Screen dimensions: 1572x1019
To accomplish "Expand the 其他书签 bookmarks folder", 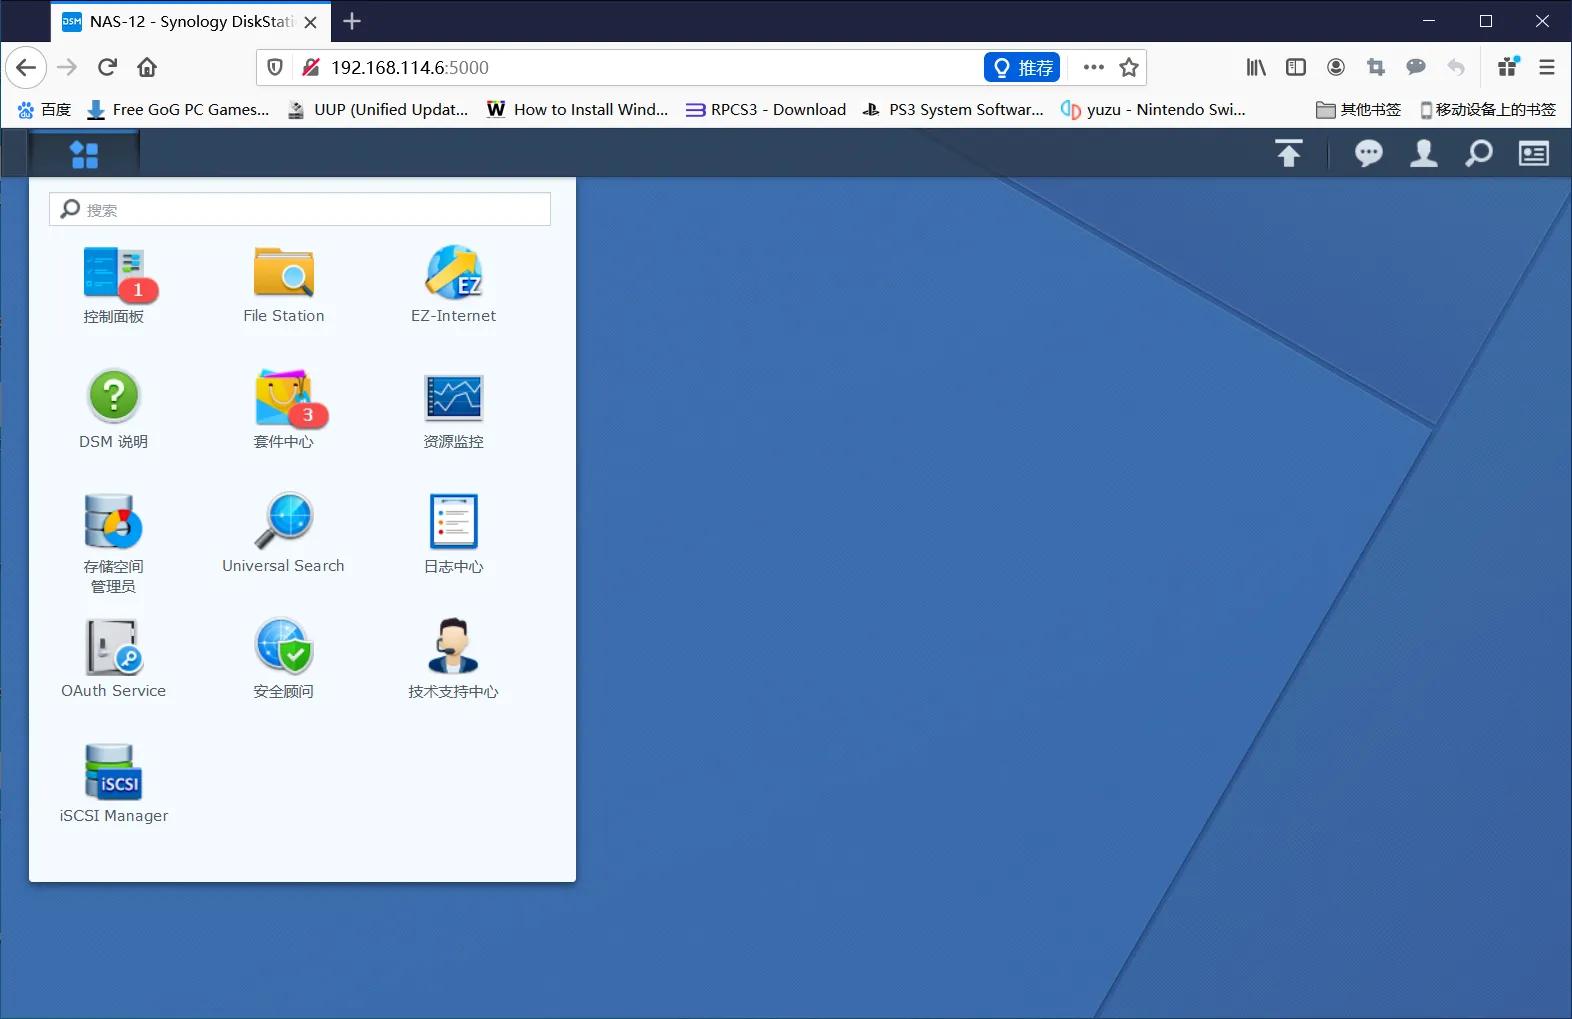I will coord(1358,109).
